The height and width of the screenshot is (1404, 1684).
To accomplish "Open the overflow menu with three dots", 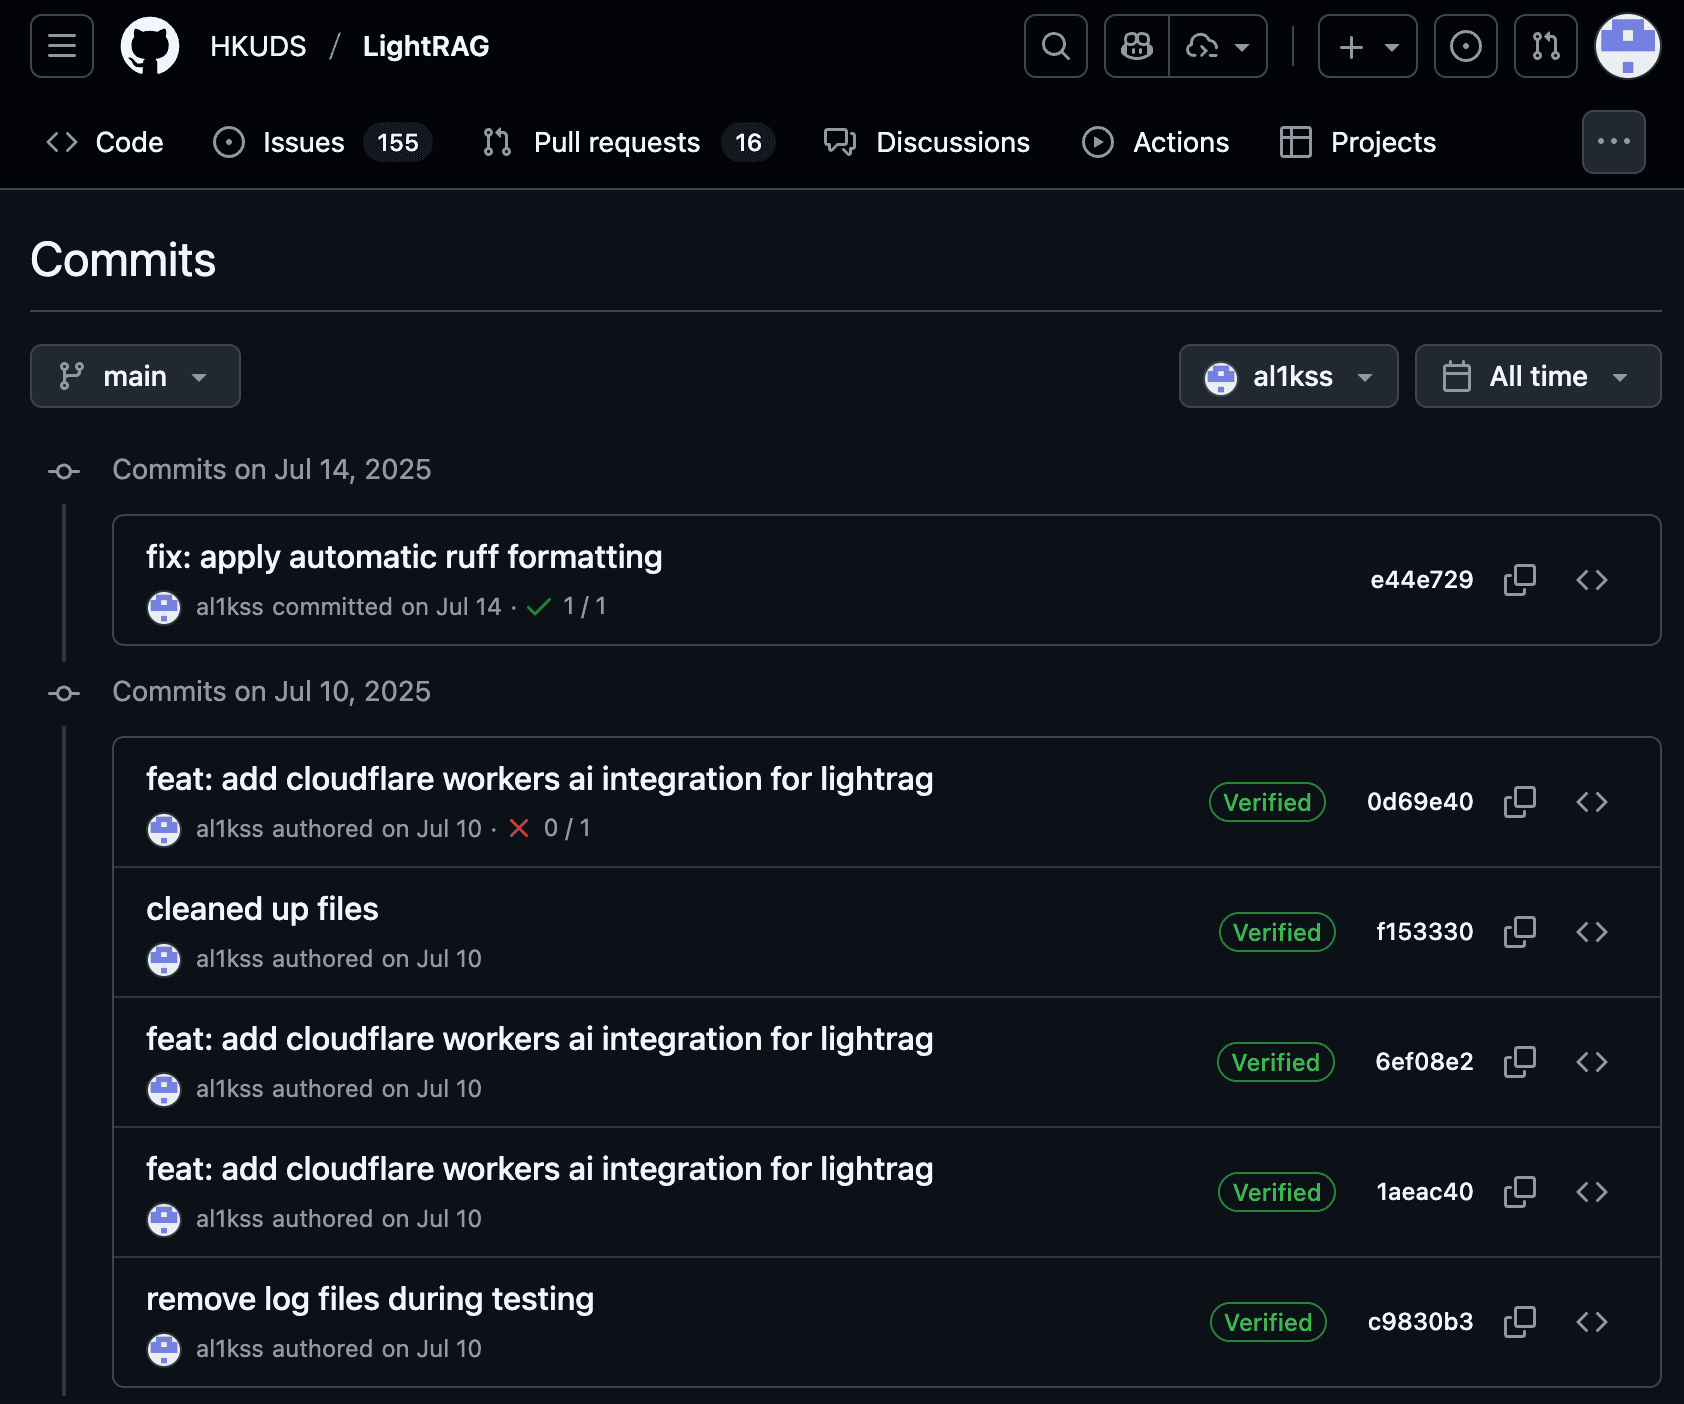I will click(1613, 142).
